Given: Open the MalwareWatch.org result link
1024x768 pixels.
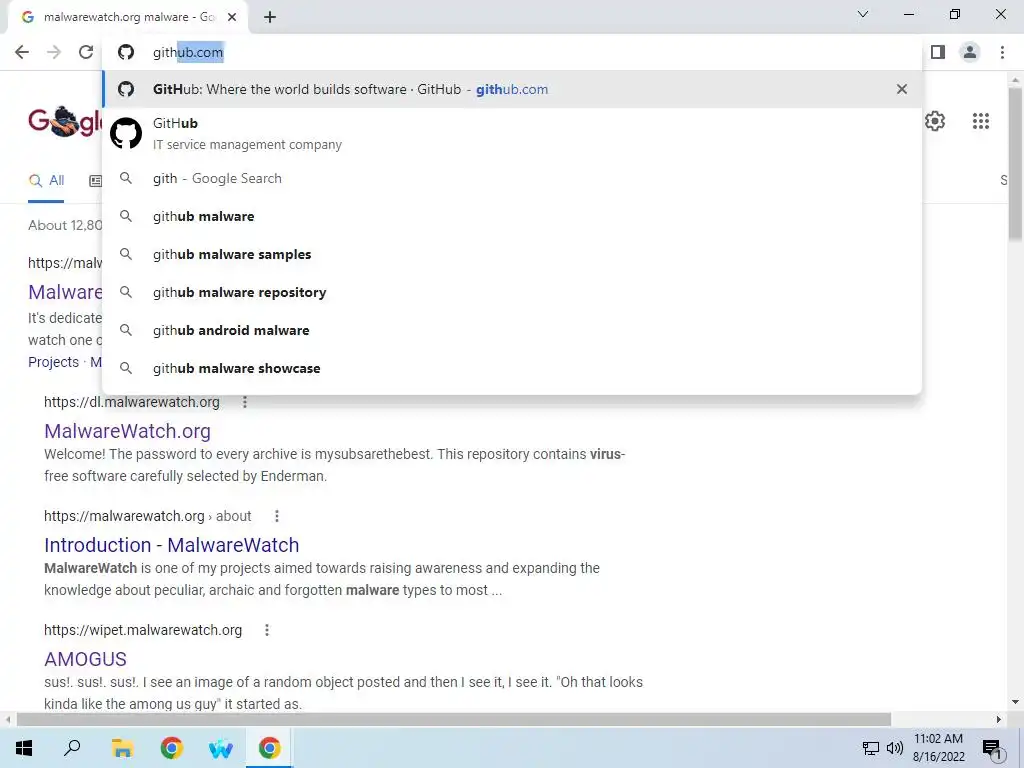Looking at the screenshot, I should (x=127, y=431).
